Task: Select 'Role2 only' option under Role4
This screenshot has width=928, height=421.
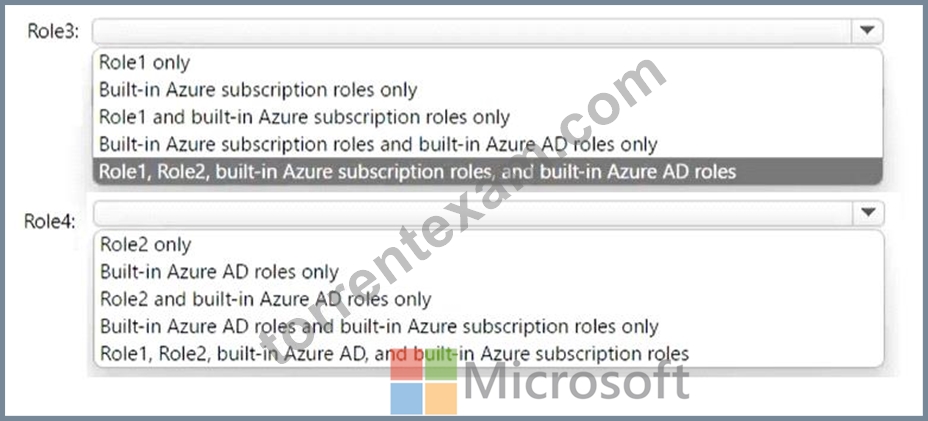Action: pyautogui.click(x=146, y=245)
